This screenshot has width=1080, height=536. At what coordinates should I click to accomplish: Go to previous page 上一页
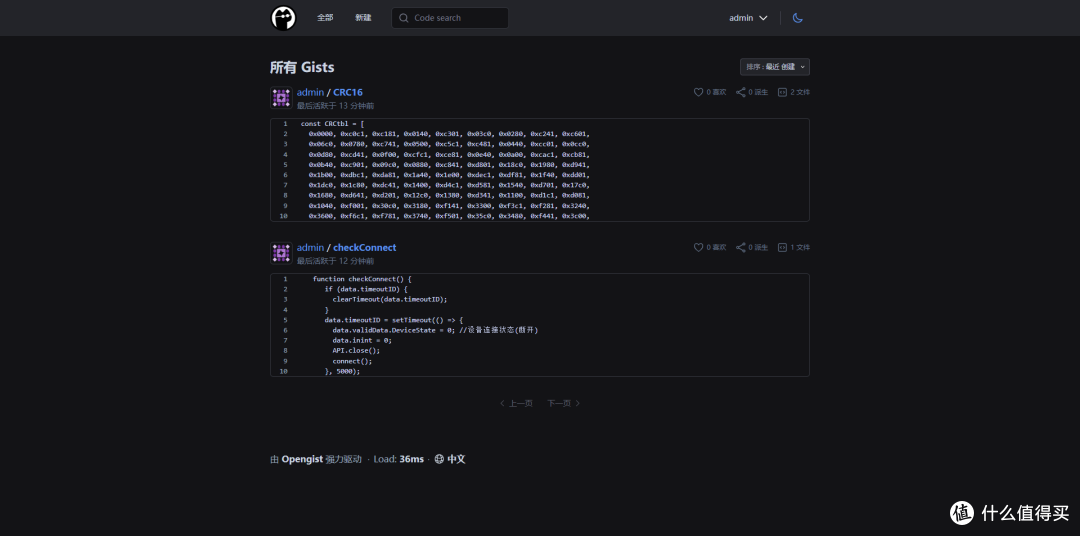[x=516, y=404]
